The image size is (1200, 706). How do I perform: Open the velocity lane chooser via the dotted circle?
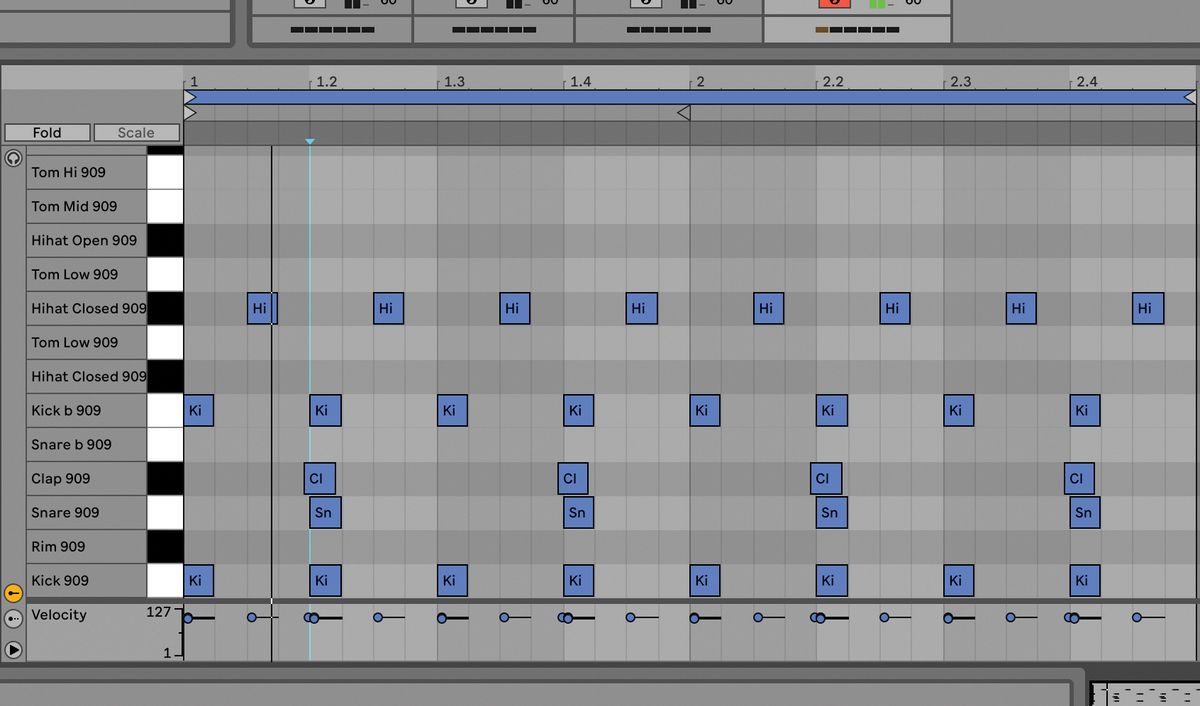click(13, 619)
